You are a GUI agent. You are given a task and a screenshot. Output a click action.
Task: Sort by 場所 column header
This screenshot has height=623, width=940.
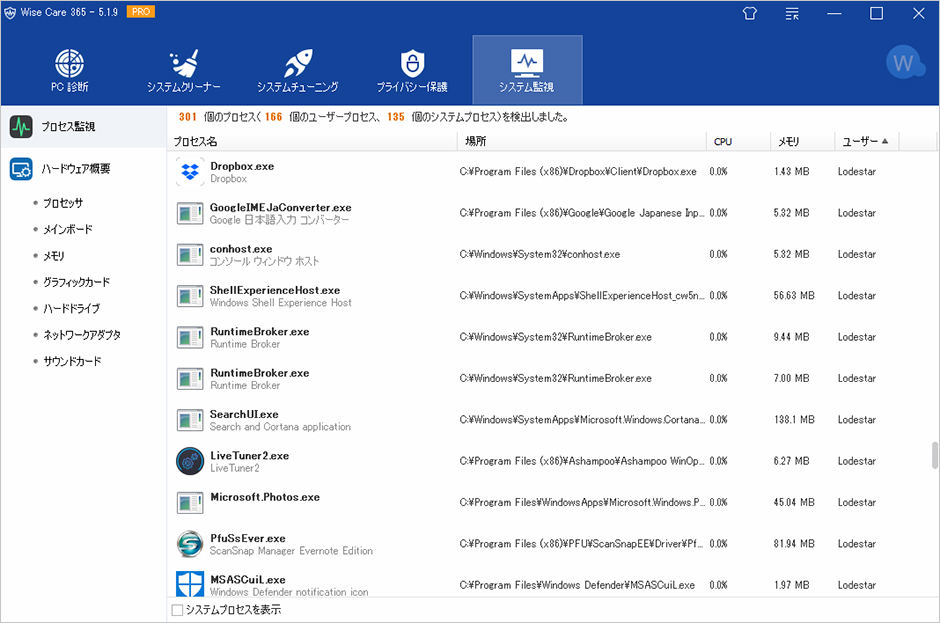582,142
